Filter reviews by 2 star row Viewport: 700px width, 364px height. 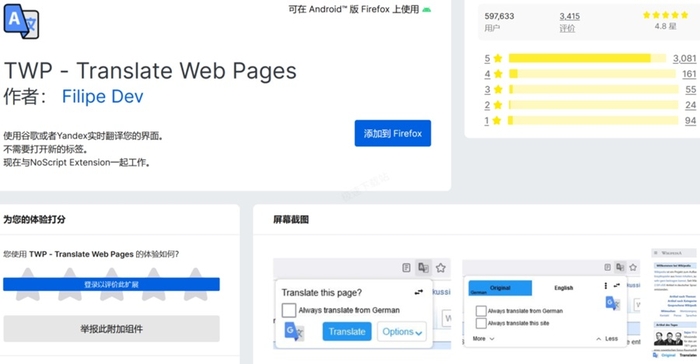pos(590,105)
